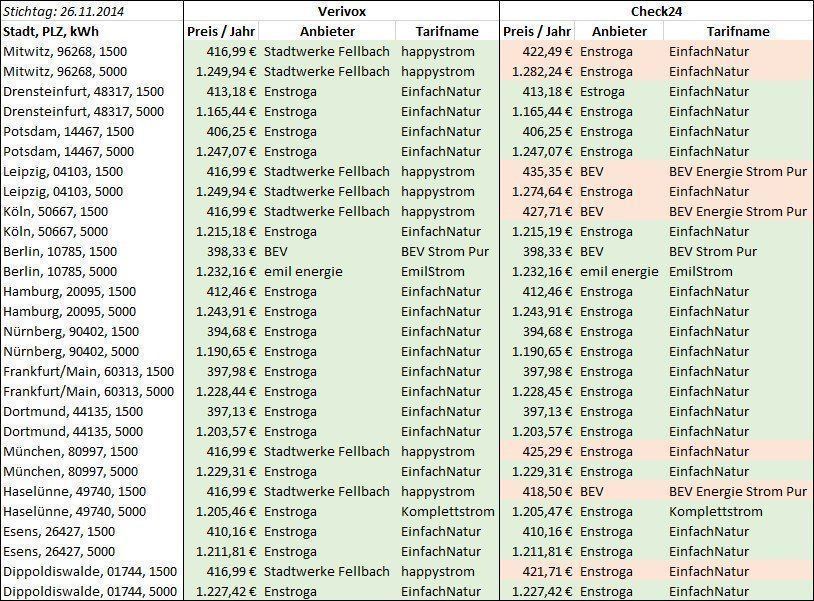Click the "Tarifname" header under Check24
814x601 pixels.
[x=738, y=32]
